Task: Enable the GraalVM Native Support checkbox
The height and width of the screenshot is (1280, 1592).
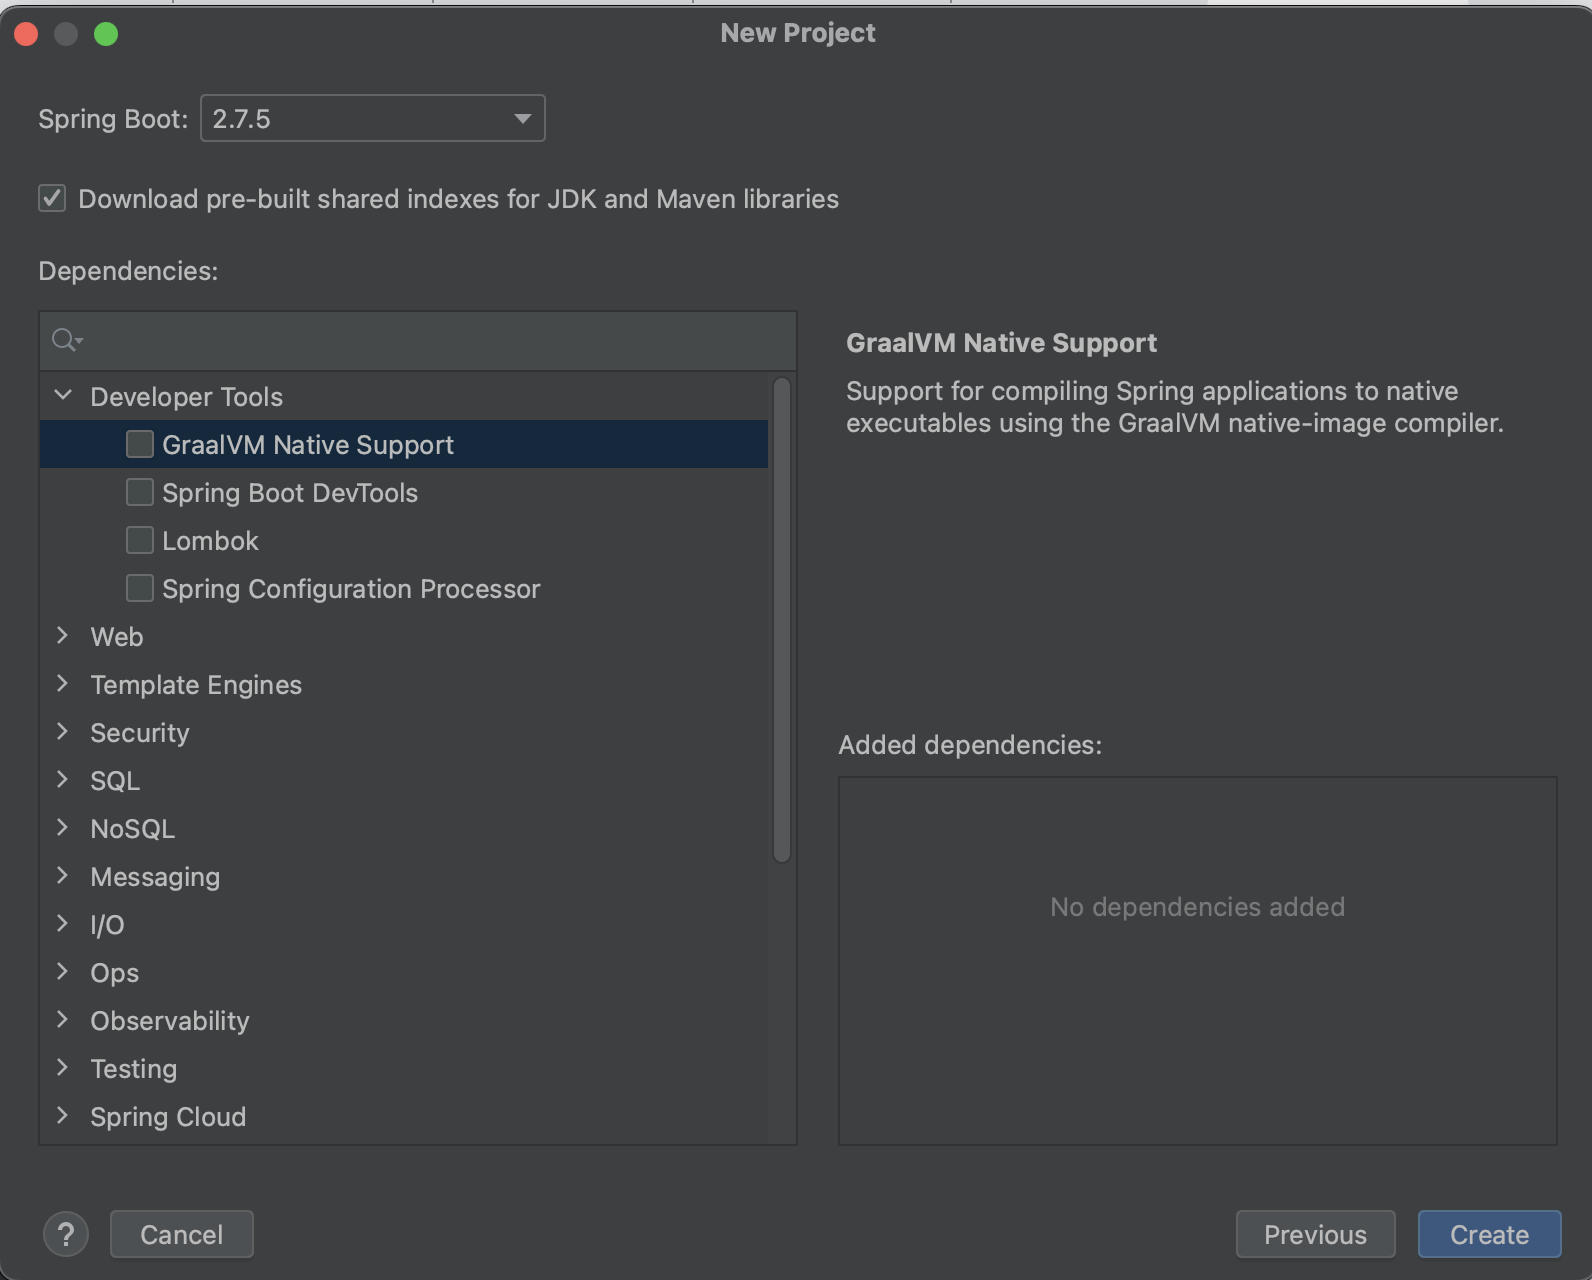Action: coord(140,444)
